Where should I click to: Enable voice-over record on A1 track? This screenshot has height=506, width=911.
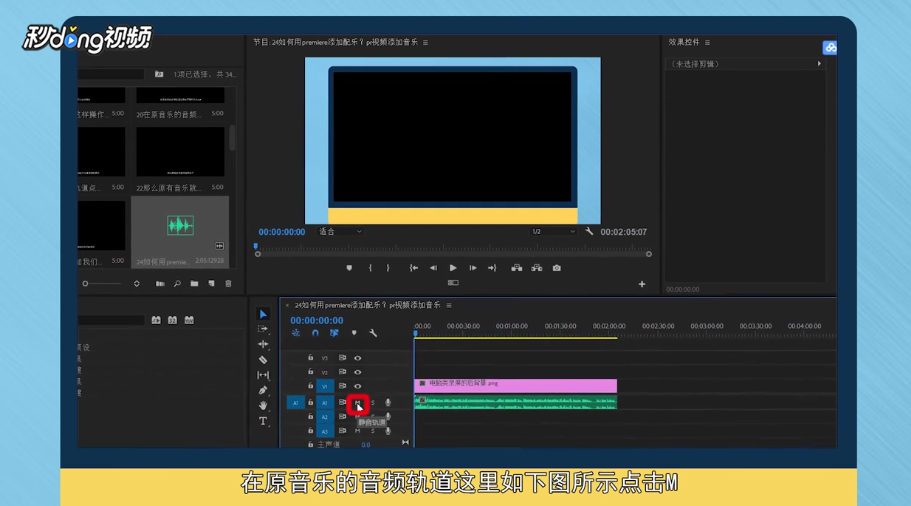coord(388,403)
